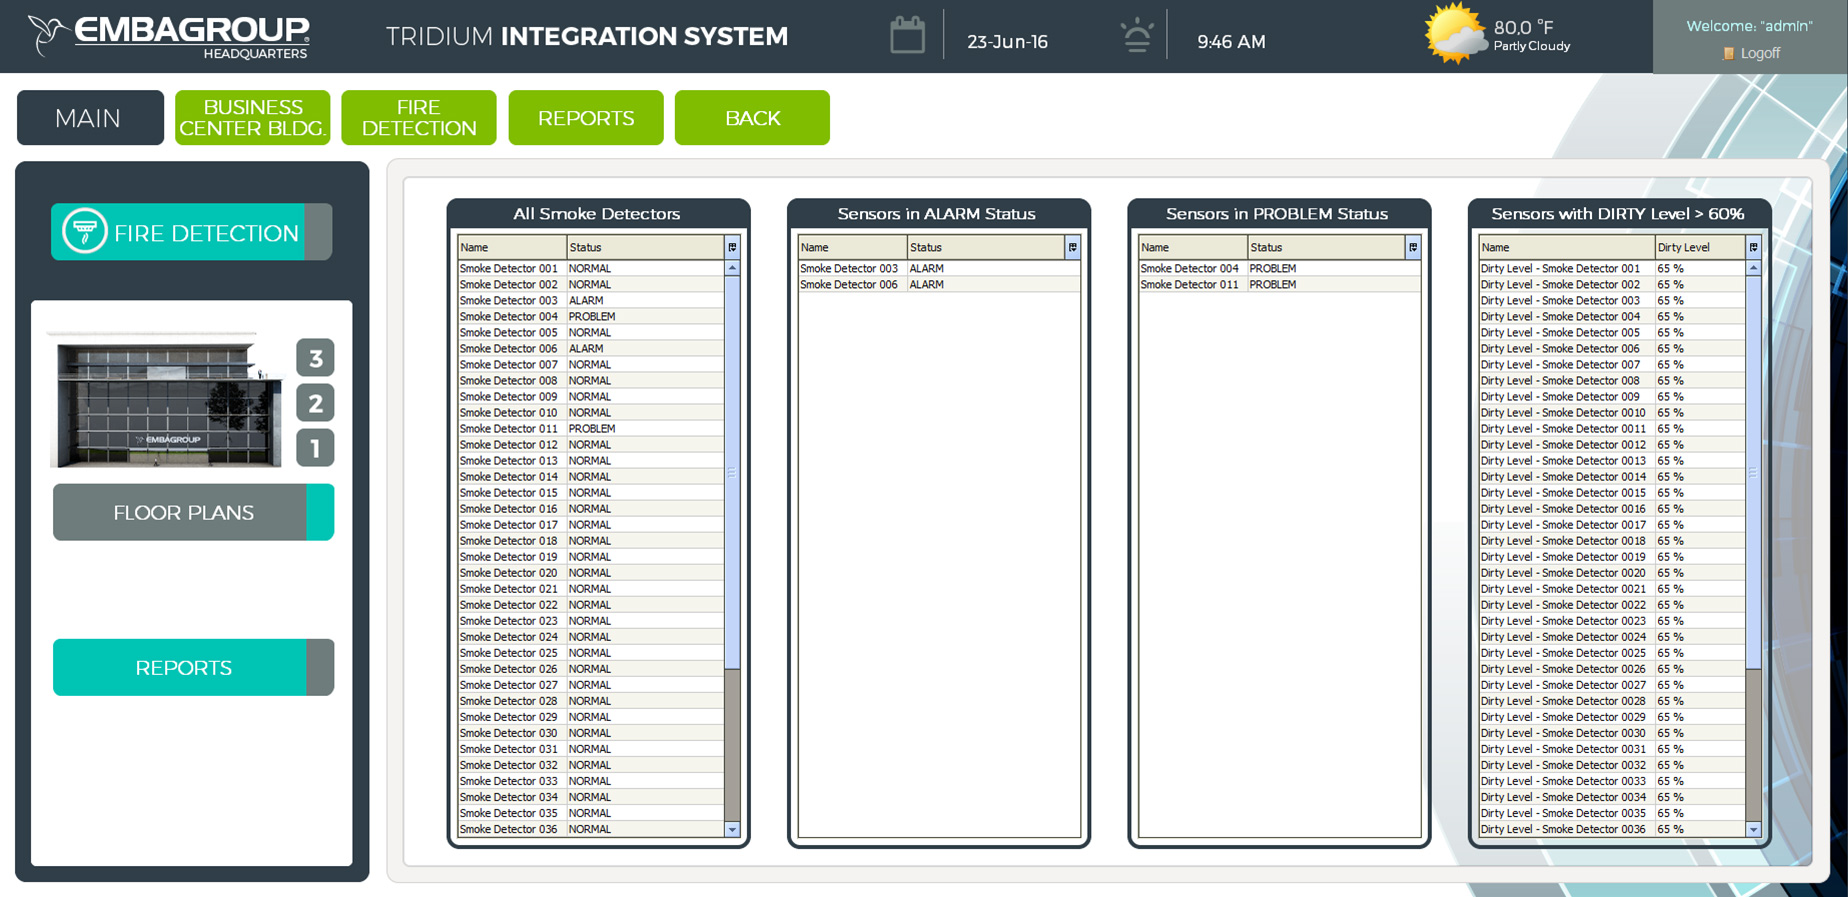Sort ALARM sensors by Status column
The image size is (1848, 897).
point(985,247)
